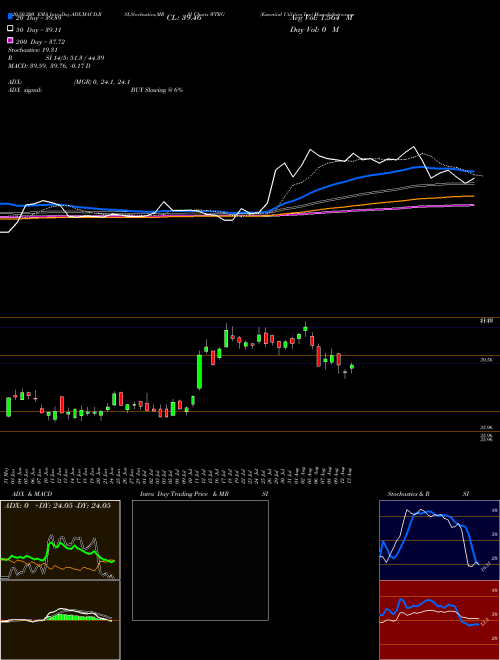Click the thick green ADX line in panel
Viewport: 500px width, 660px height.
point(57,553)
